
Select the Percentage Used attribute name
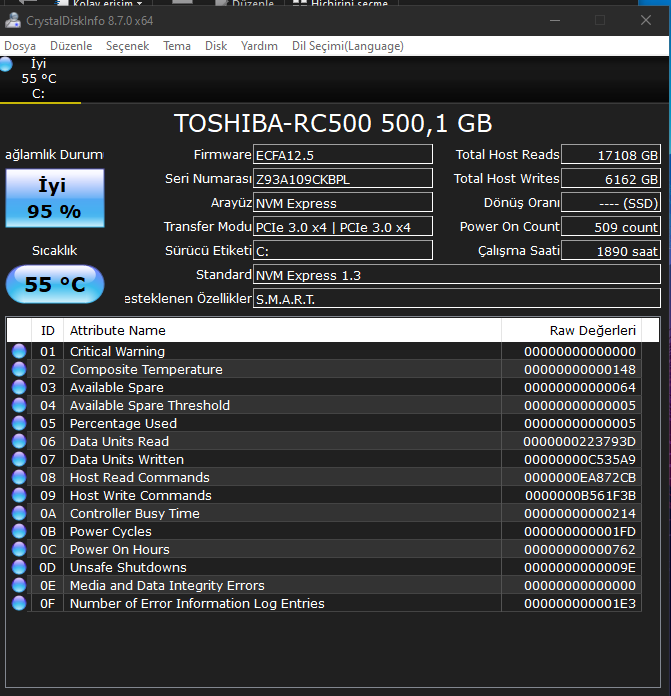click(x=123, y=423)
